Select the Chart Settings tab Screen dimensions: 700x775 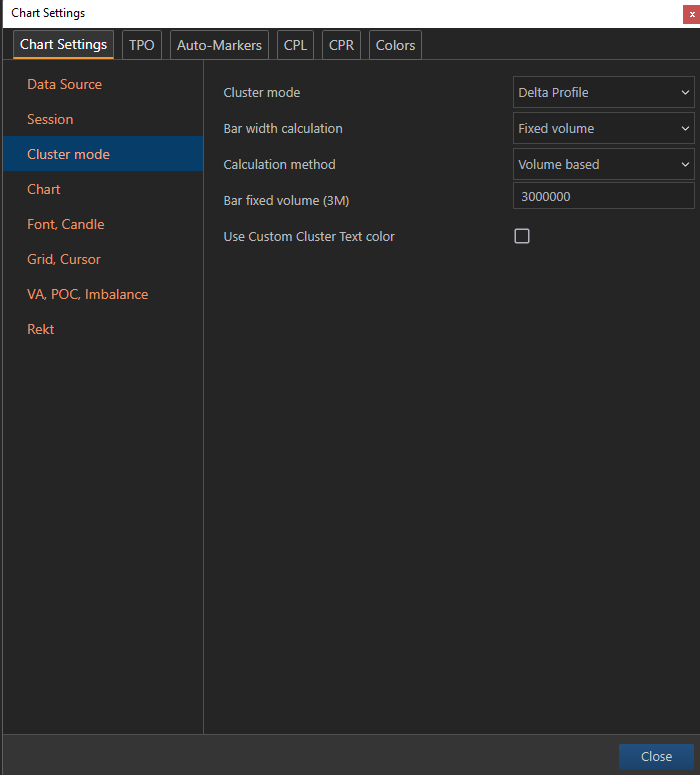click(63, 44)
